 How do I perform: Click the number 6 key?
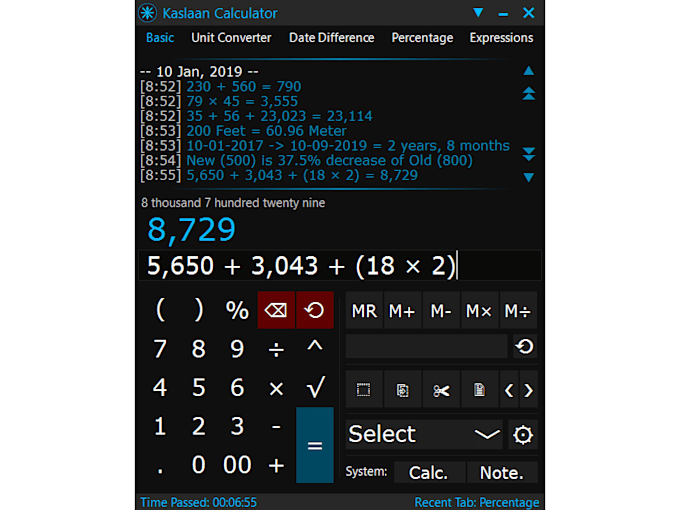pos(237,388)
